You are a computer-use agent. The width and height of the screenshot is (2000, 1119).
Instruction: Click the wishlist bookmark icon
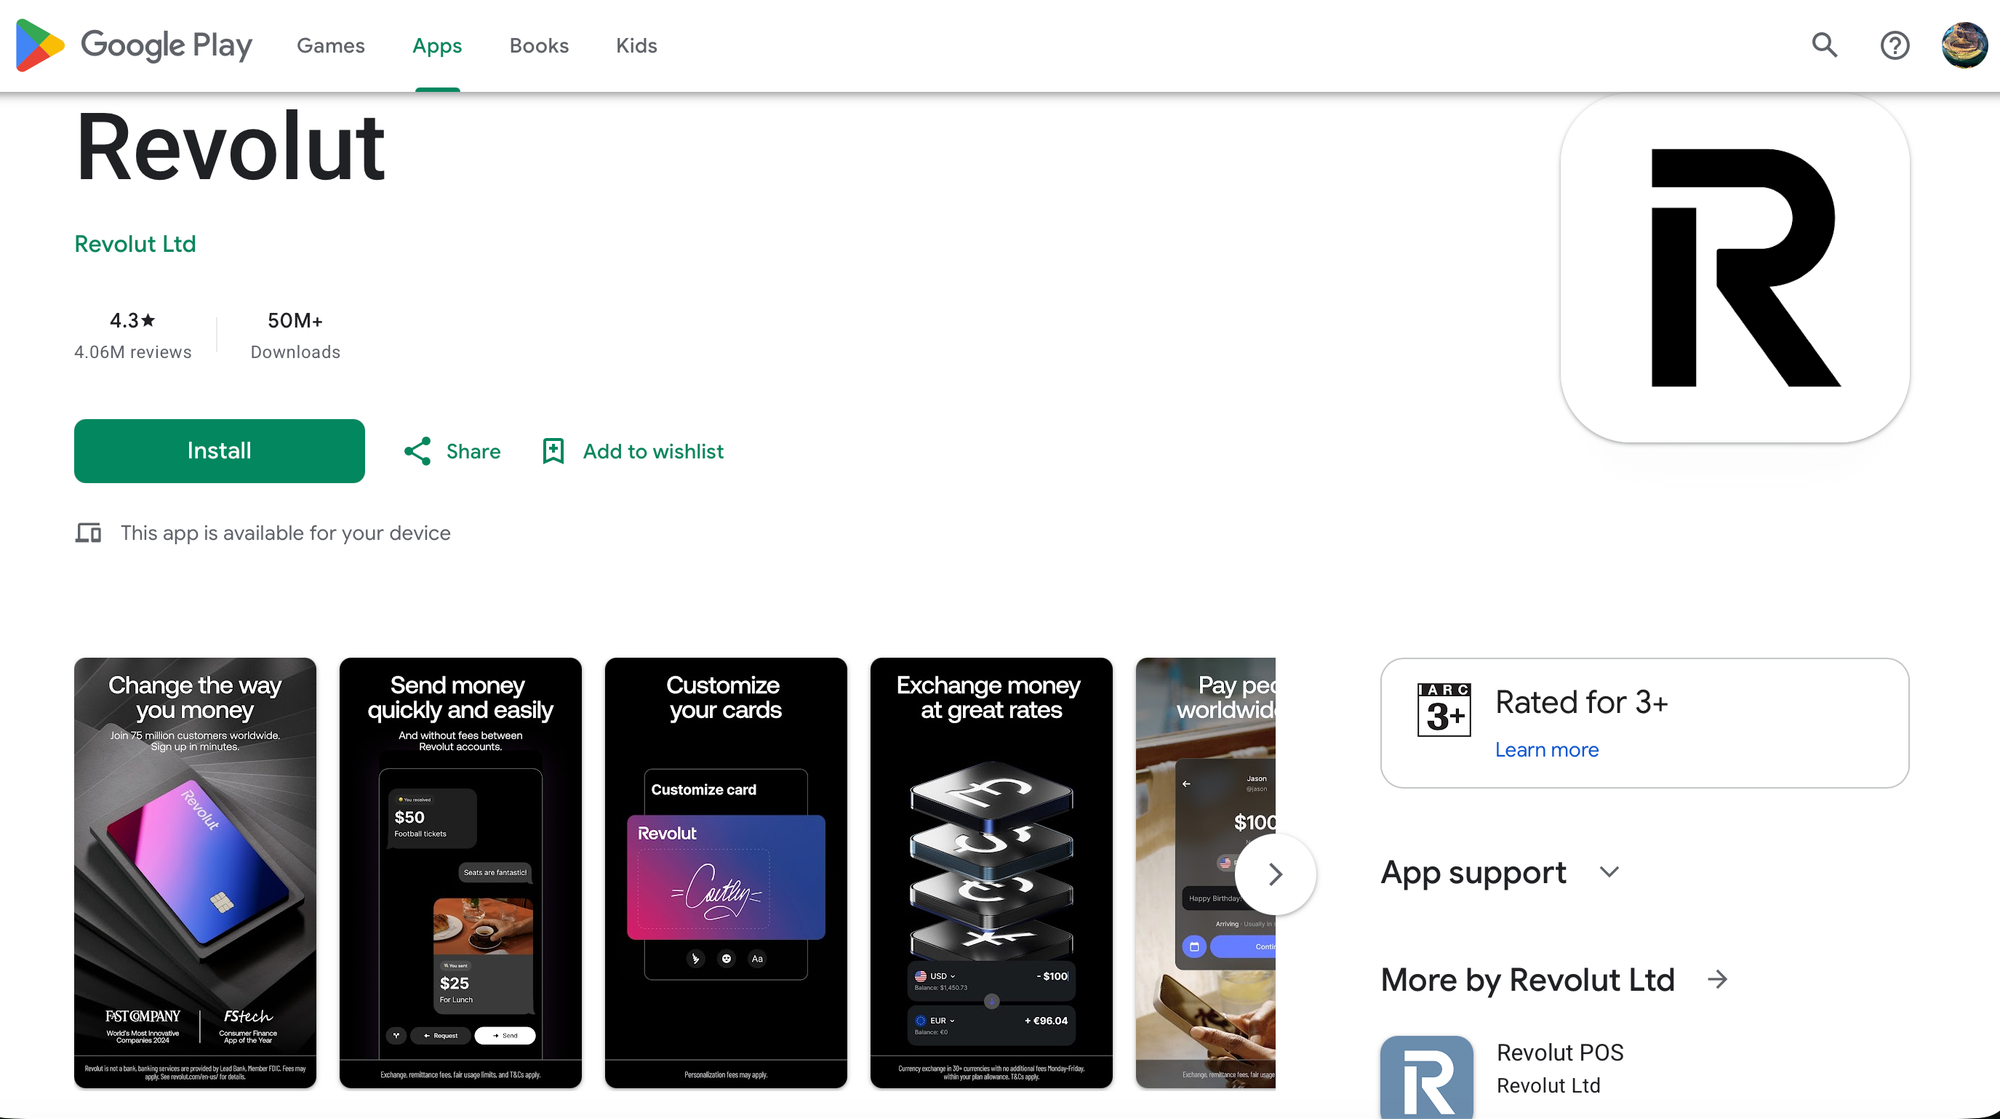coord(553,451)
